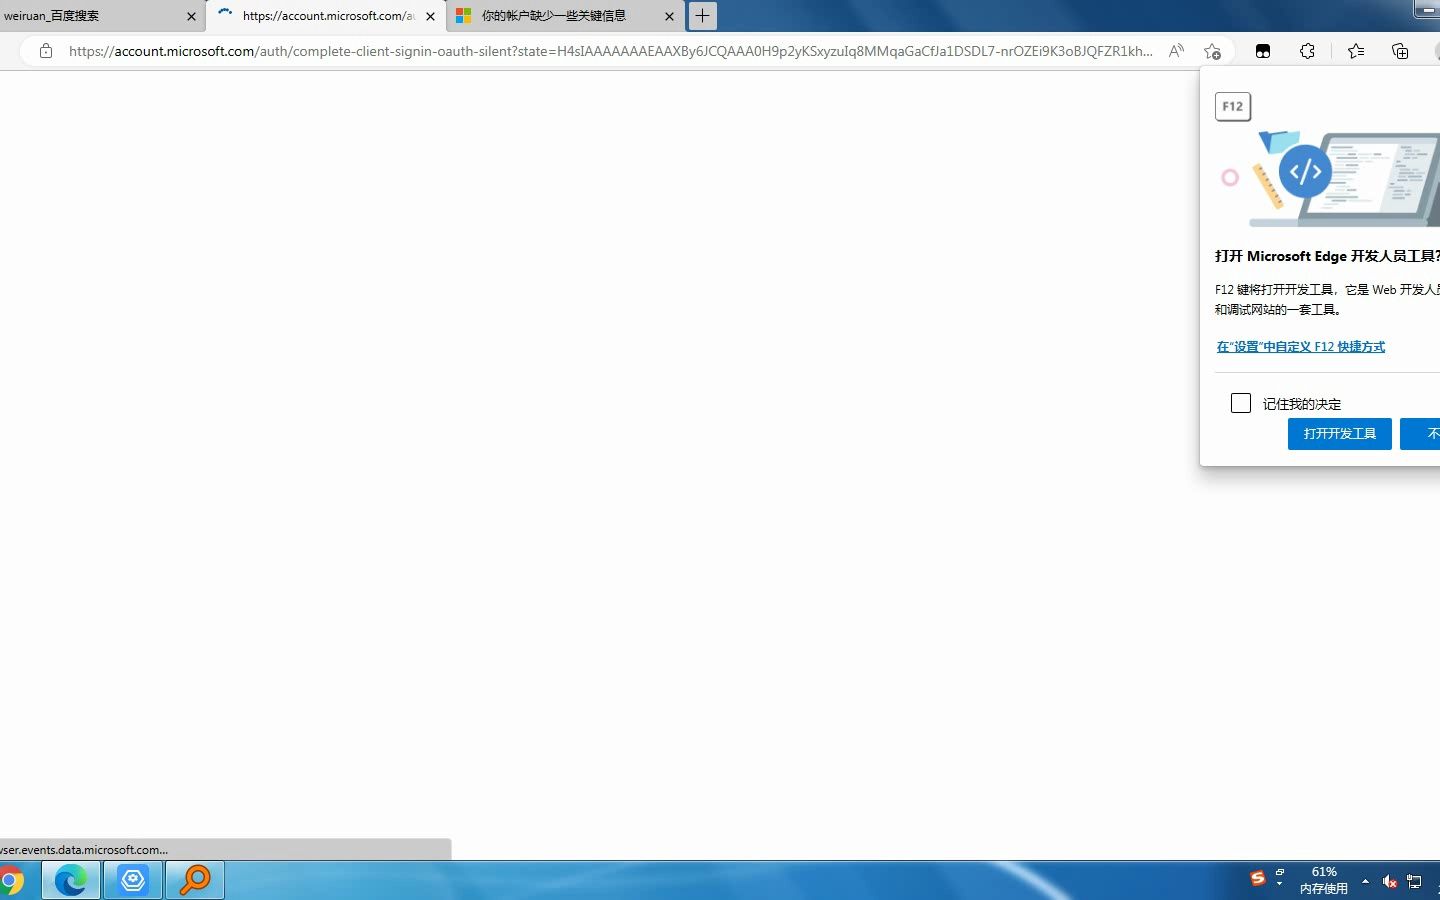Click the network tray icon
The height and width of the screenshot is (900, 1440).
tap(1414, 881)
